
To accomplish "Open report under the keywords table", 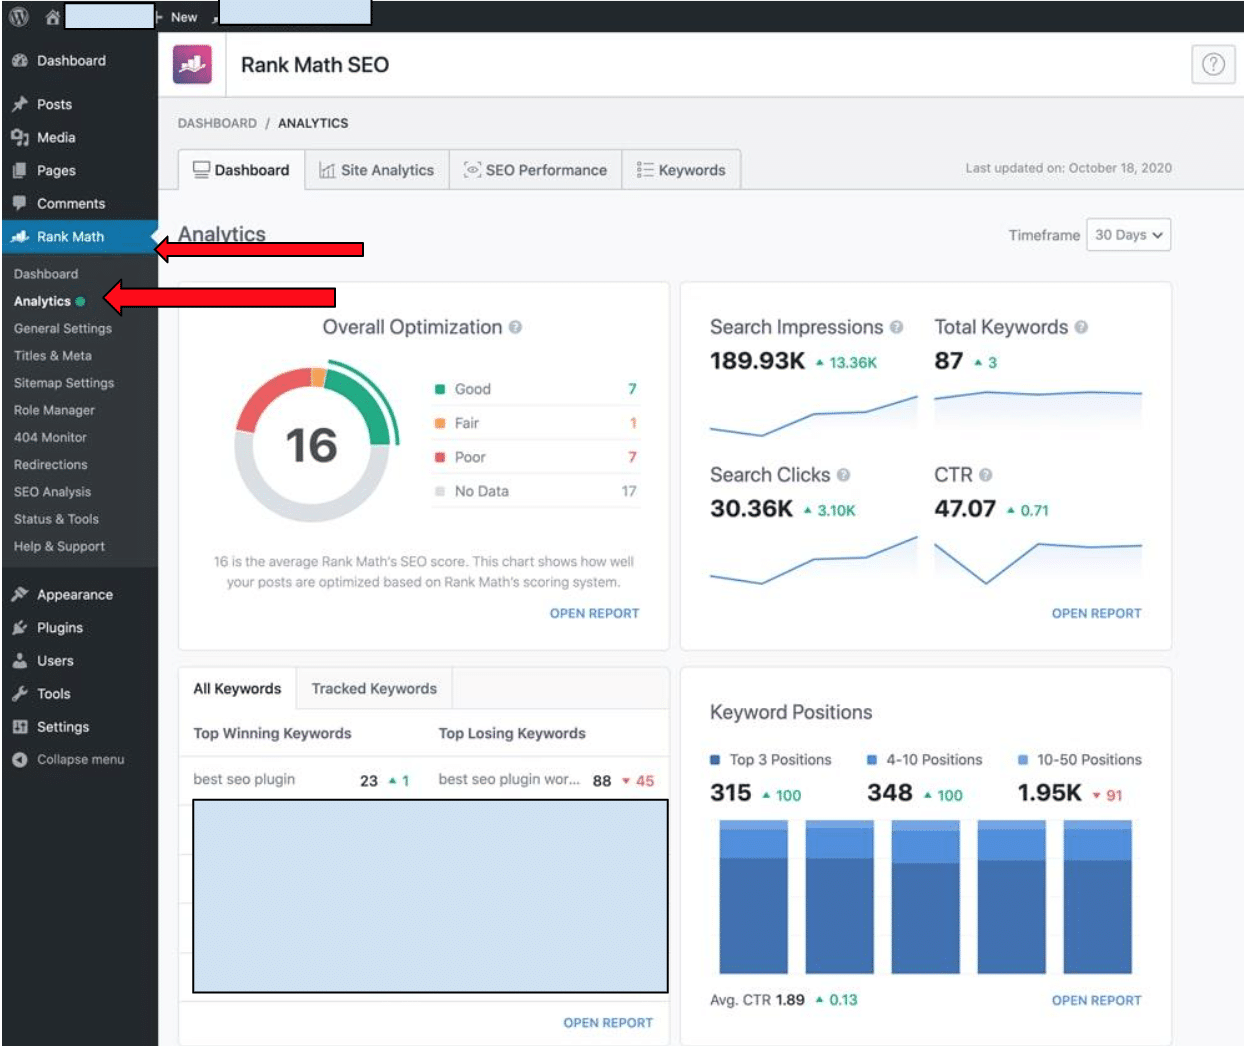I will pyautogui.click(x=608, y=1023).
